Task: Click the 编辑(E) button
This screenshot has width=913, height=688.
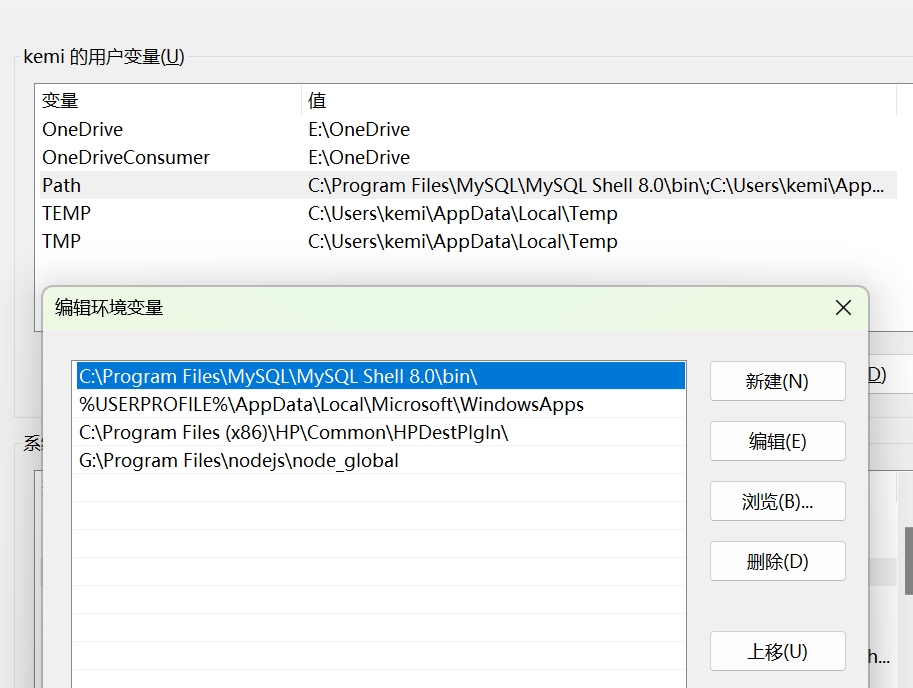Action: point(777,441)
